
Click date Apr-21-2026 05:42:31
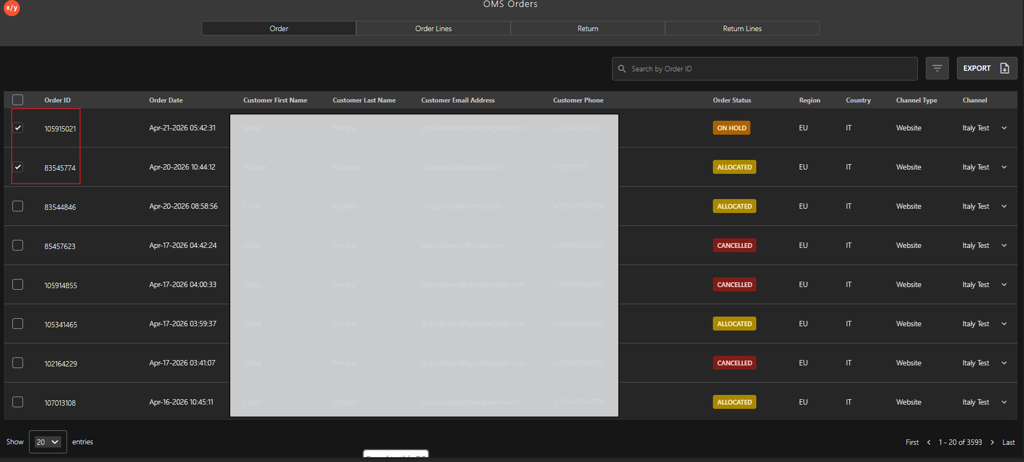(182, 128)
